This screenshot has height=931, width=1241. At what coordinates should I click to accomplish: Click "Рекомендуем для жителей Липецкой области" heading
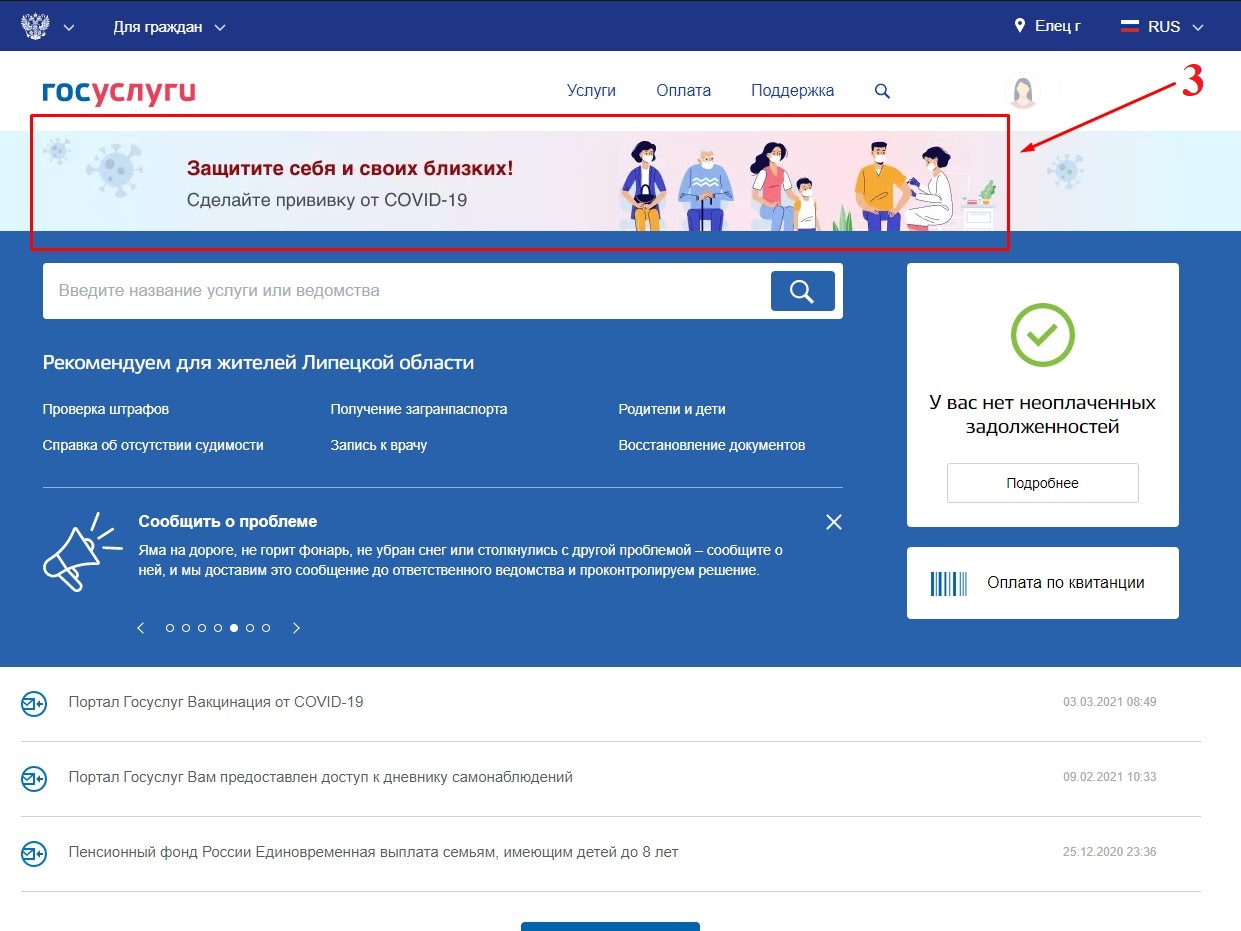coord(258,362)
